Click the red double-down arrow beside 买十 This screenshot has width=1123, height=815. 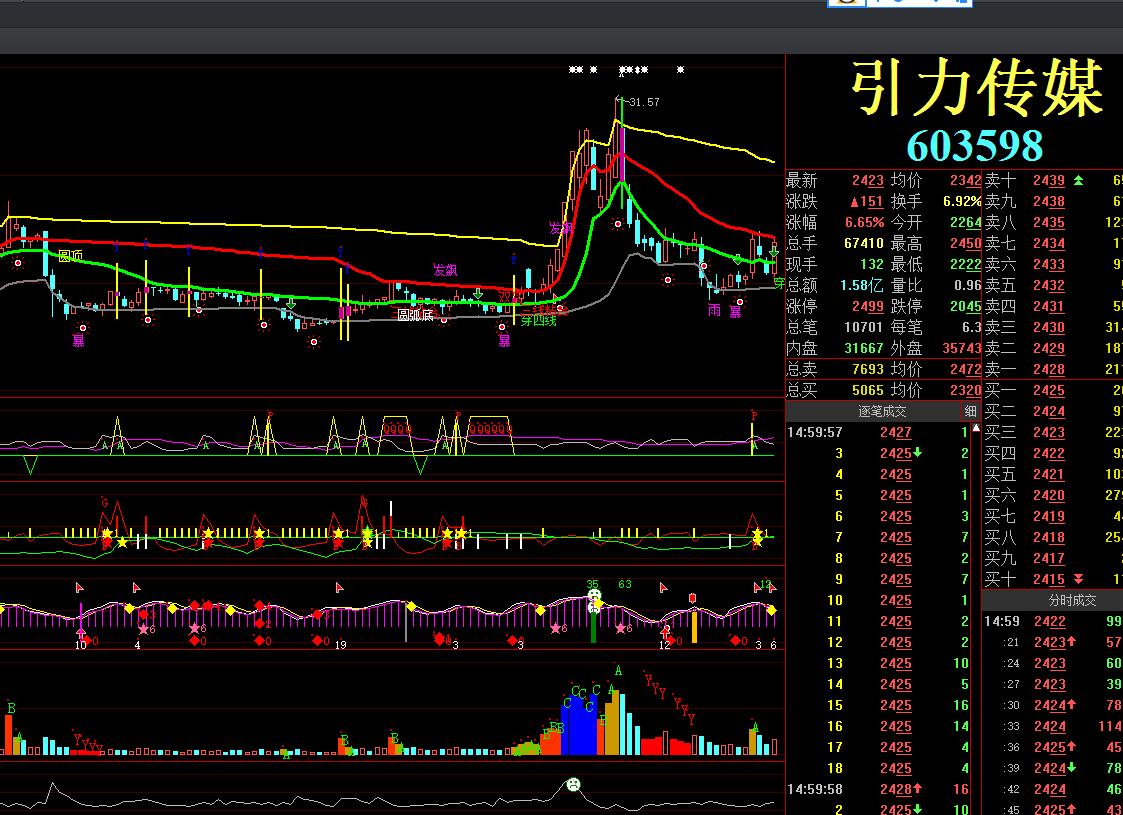click(1078, 579)
